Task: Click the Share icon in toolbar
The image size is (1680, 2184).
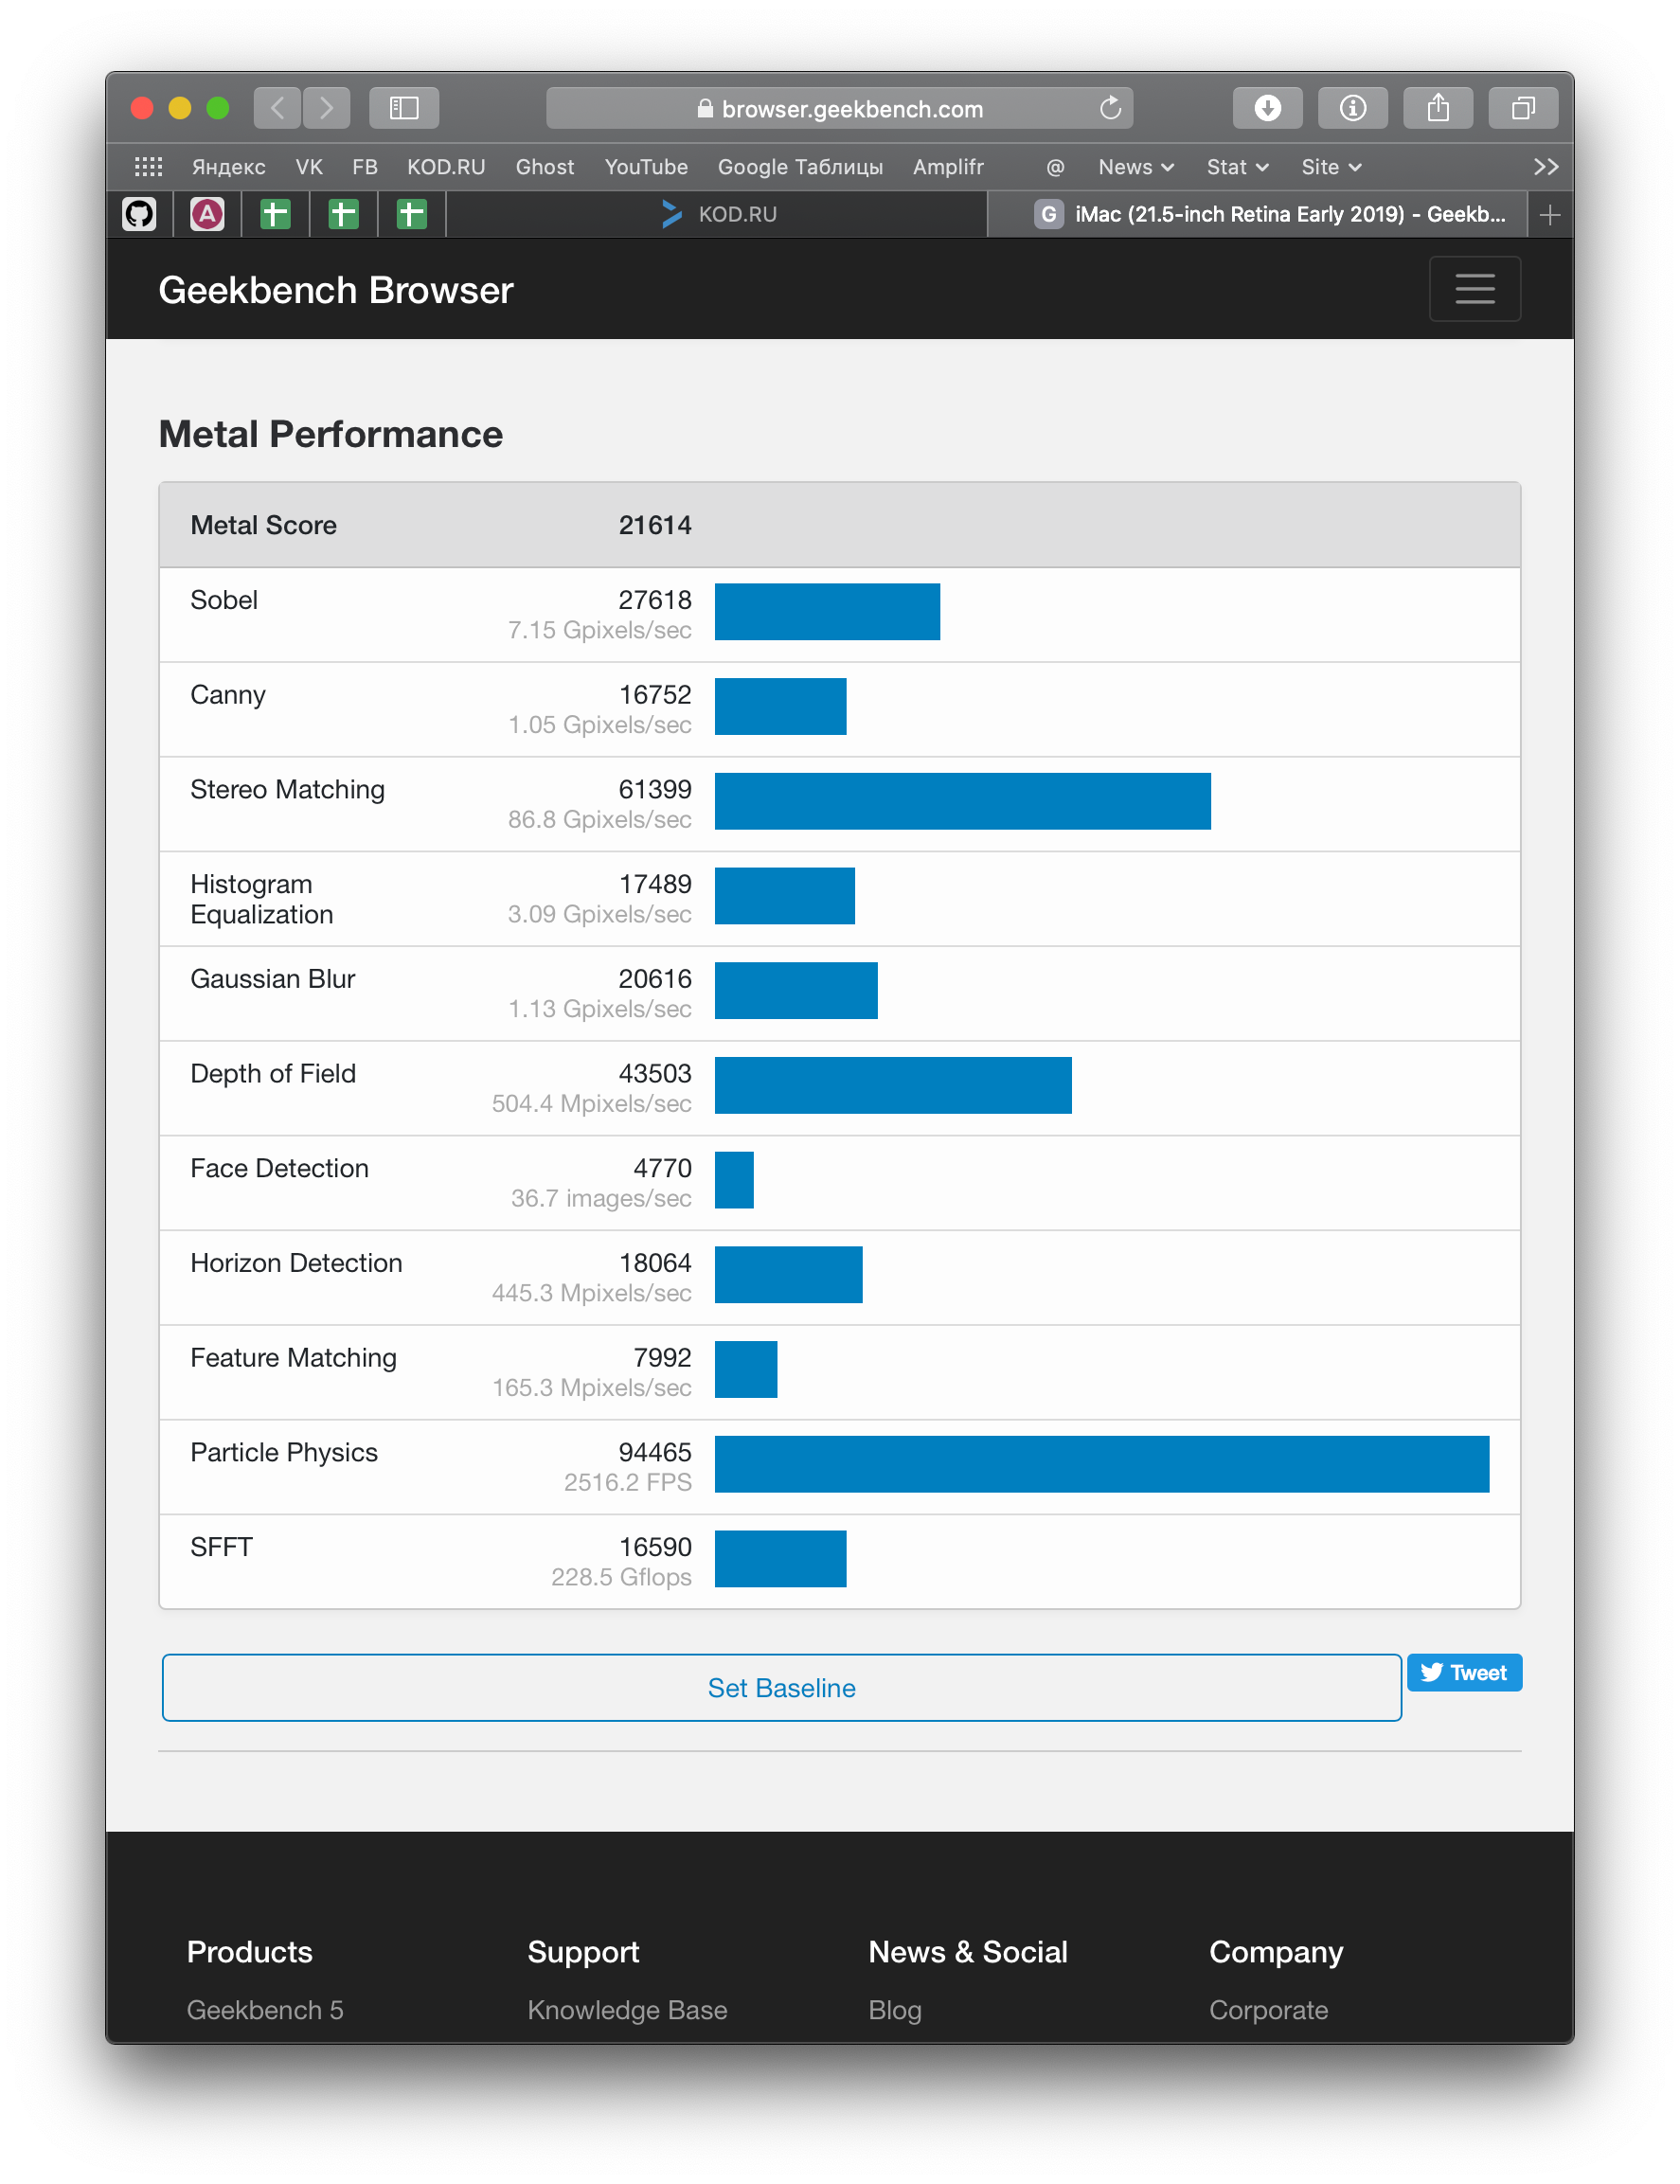Action: coord(1438,108)
